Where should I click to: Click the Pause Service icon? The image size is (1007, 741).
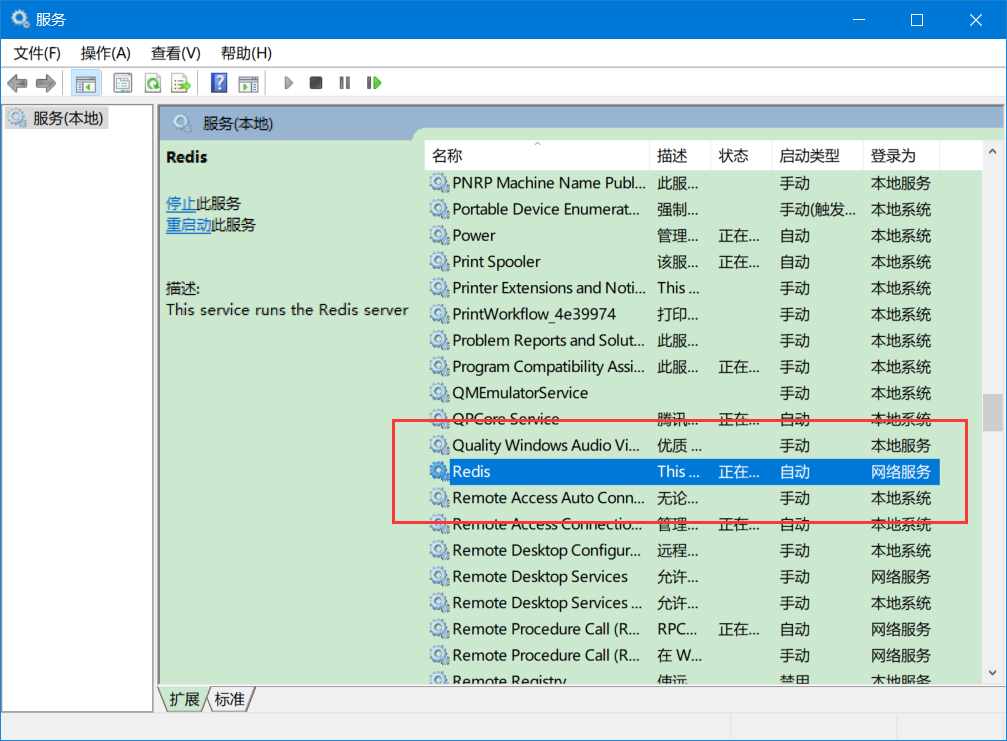[345, 83]
